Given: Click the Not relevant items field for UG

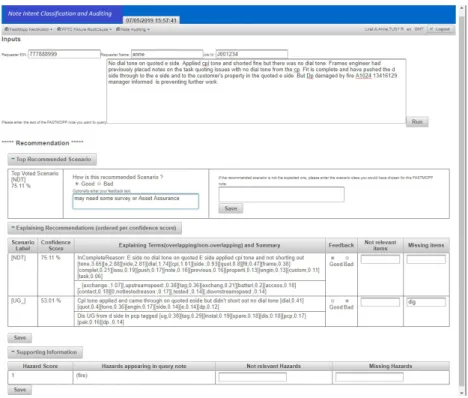Looking at the screenshot, I should tap(380, 302).
